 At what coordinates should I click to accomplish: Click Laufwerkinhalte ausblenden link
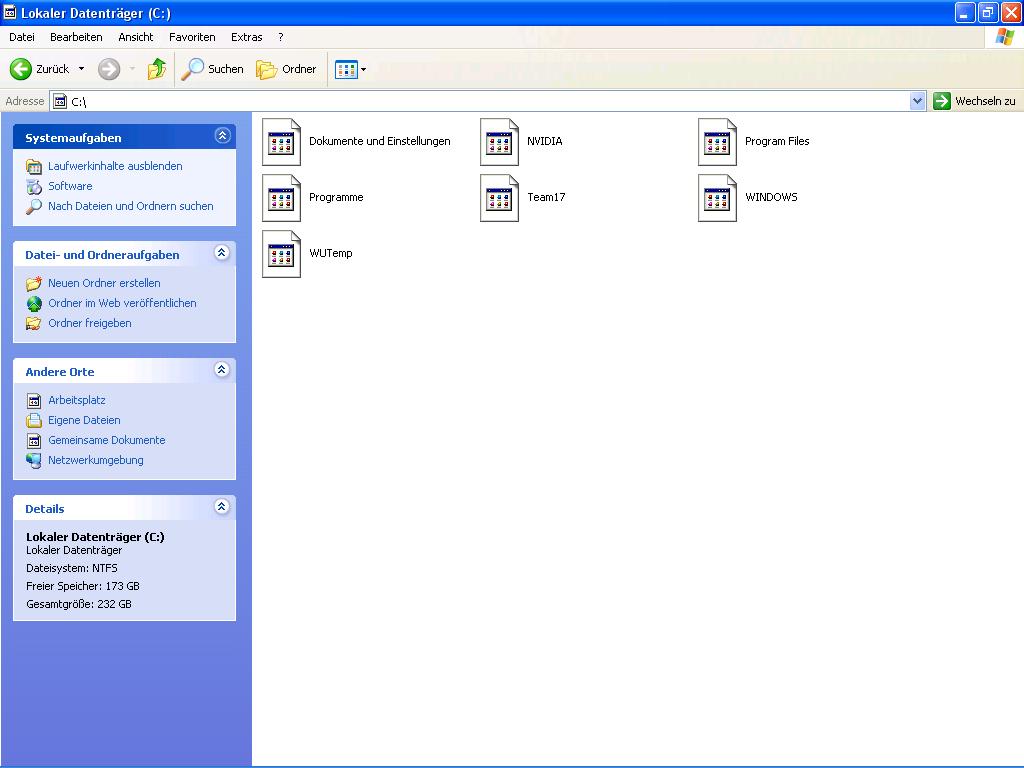coord(115,166)
